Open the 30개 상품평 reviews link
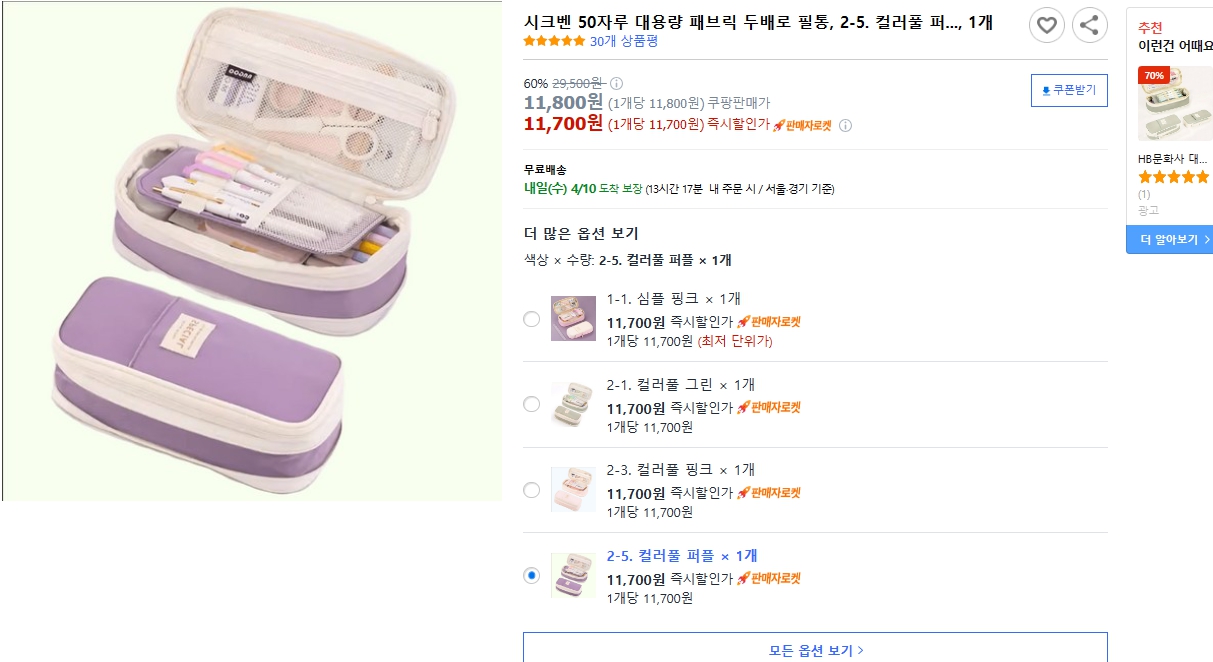Viewport: 1213px width, 662px height. [623, 41]
